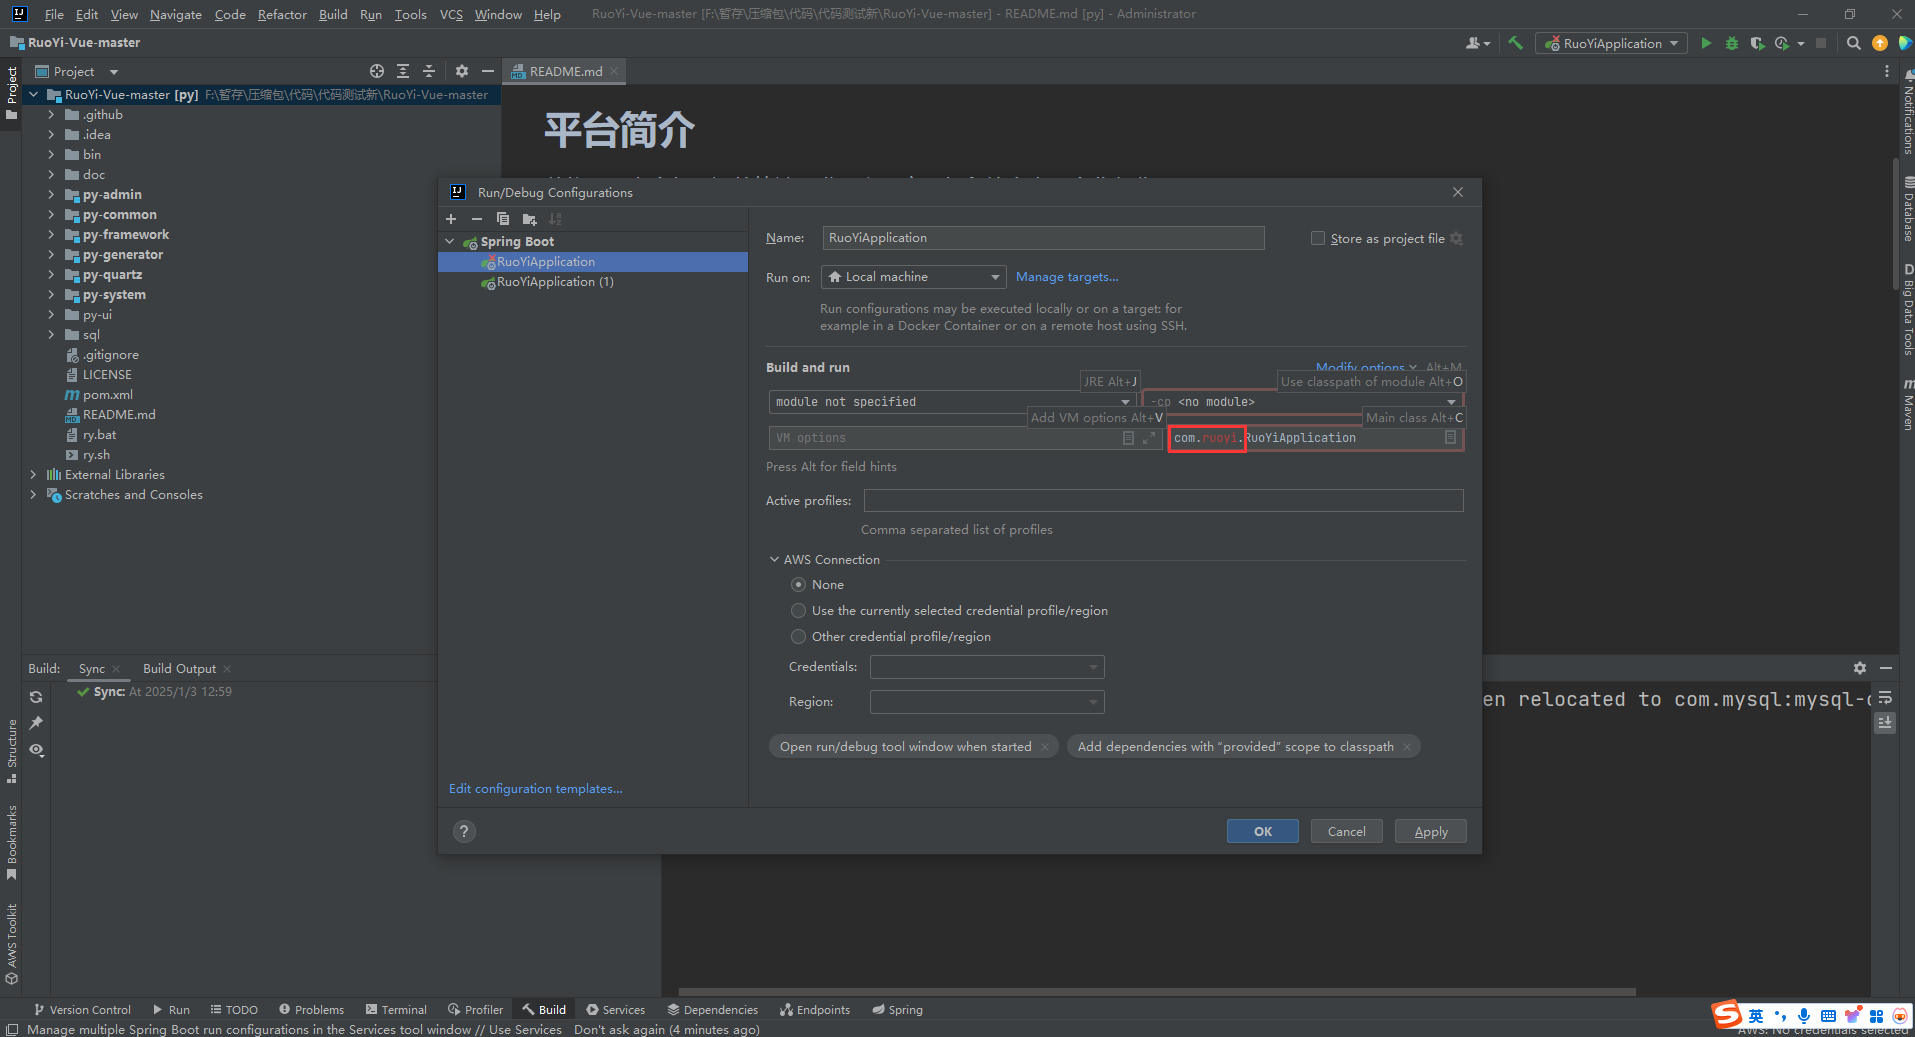
Task: Copy the selected run configuration
Action: [503, 219]
